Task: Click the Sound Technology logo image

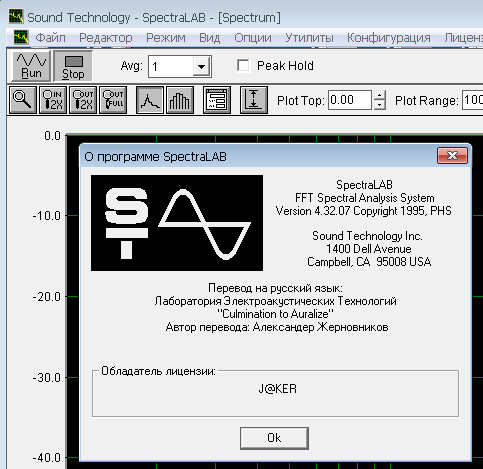Action: [177, 223]
